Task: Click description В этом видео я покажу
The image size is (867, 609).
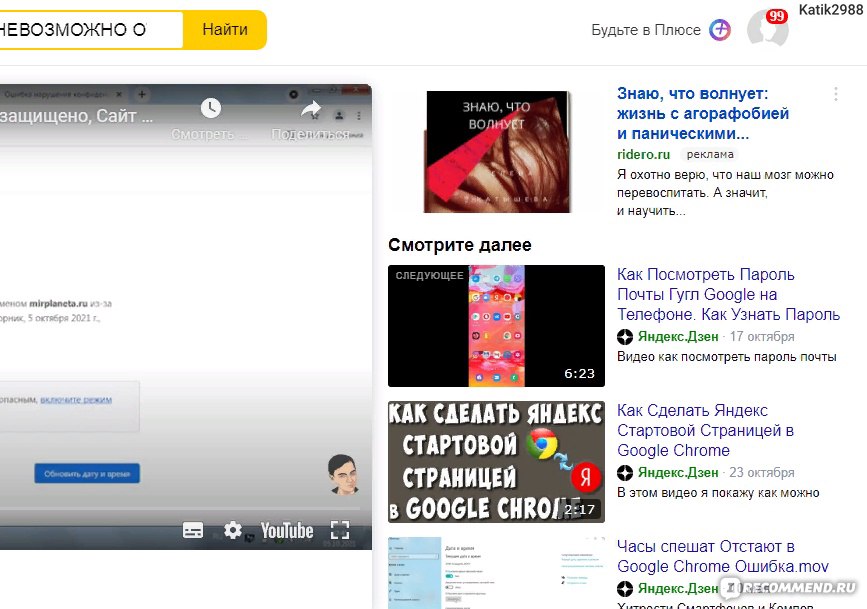Action: point(718,493)
